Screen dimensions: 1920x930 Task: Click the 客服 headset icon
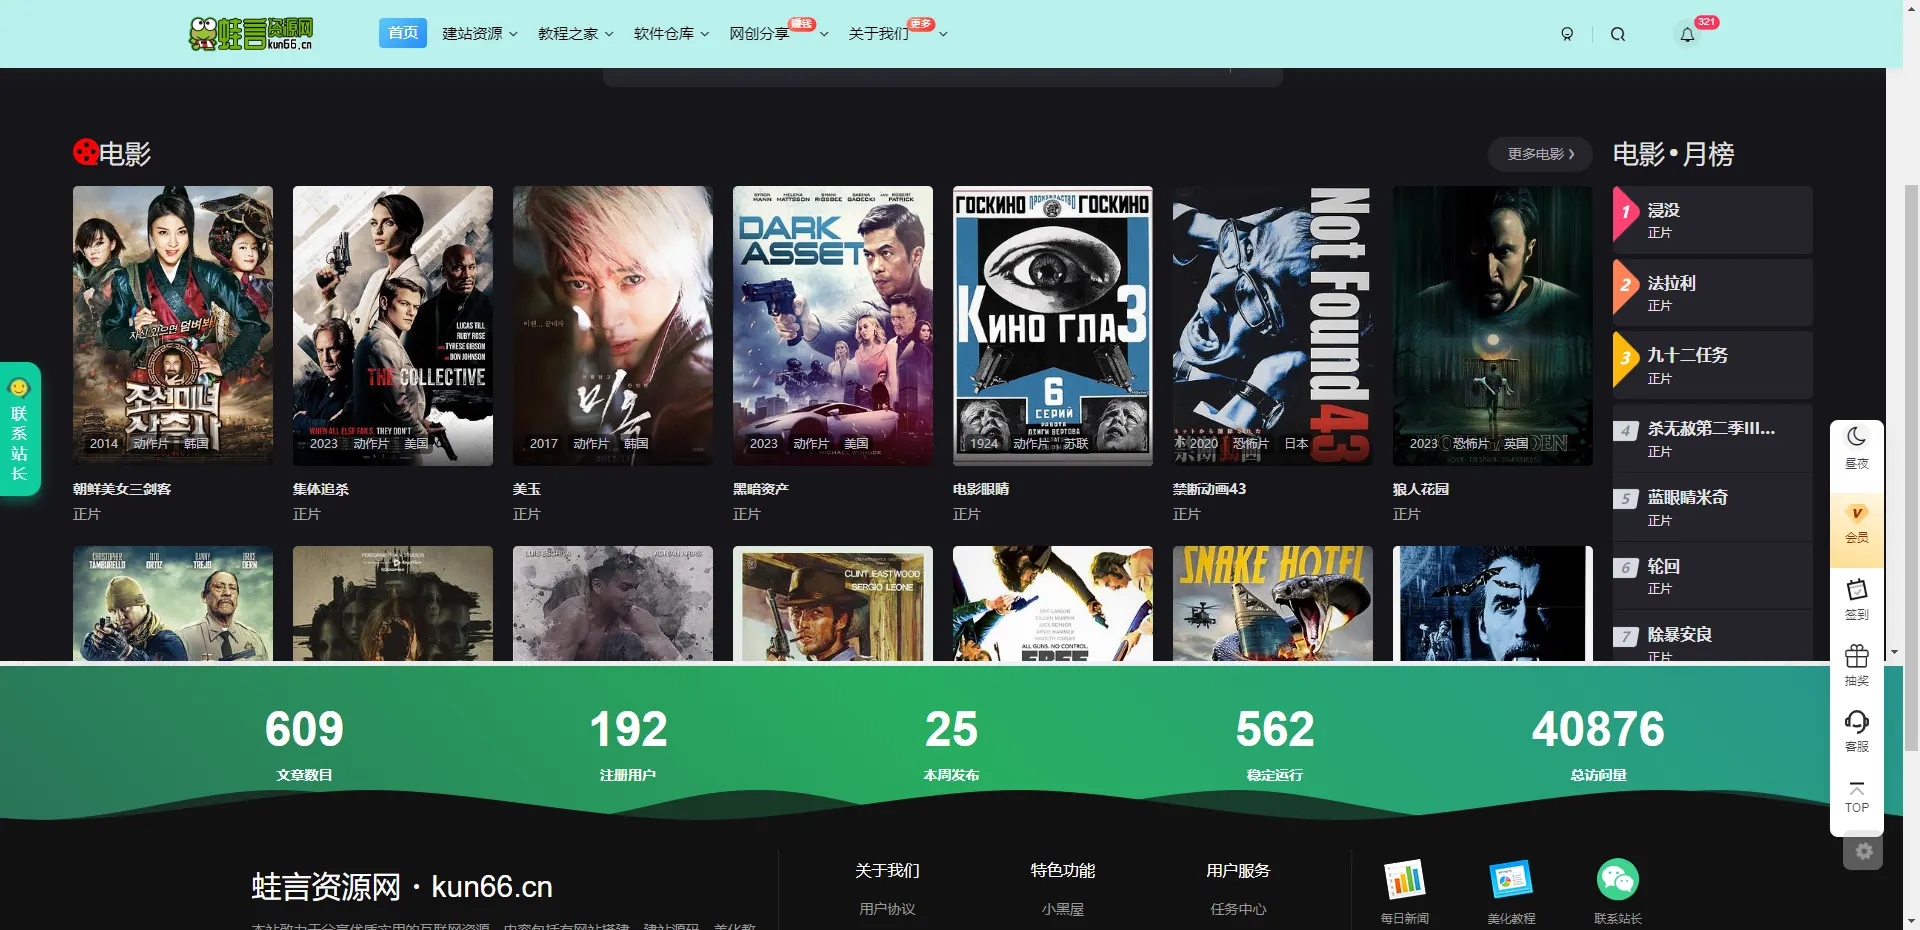click(x=1856, y=722)
